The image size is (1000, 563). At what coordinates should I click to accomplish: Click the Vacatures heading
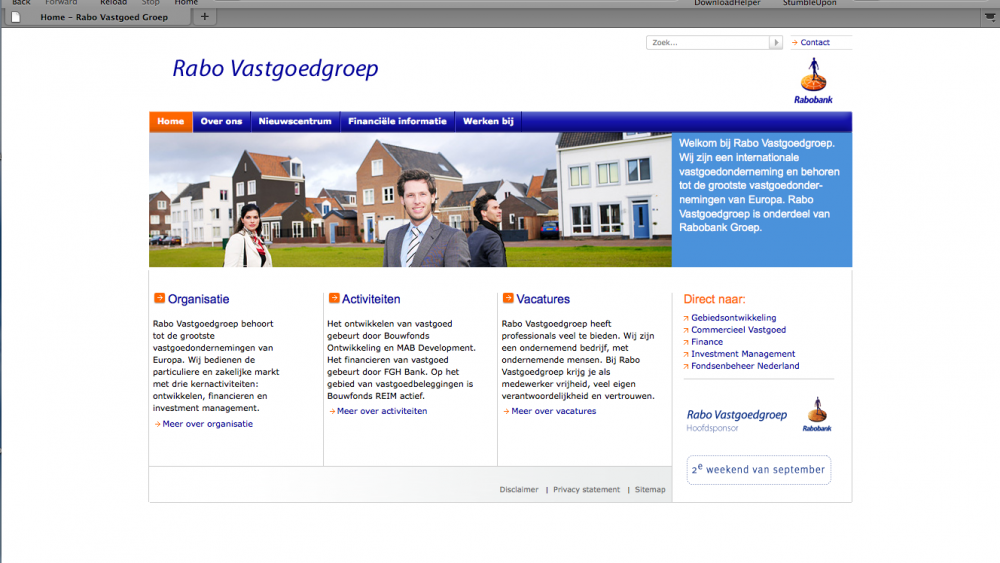coord(543,299)
